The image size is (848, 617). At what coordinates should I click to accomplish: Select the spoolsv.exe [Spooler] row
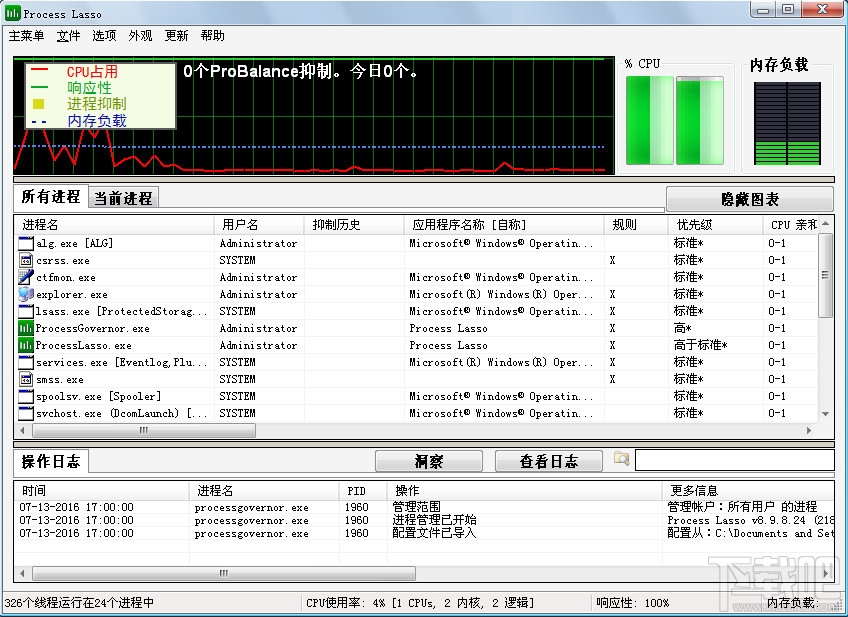(x=416, y=396)
